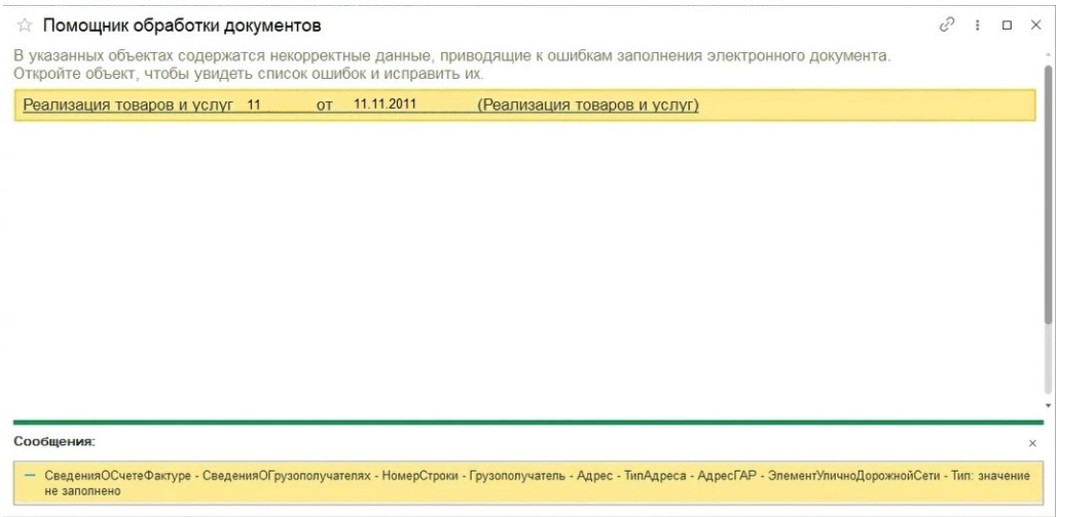Select the СведенияОСчетеФактуре error message
Screen dimensions: 1072x517
pyautogui.click(x=537, y=483)
